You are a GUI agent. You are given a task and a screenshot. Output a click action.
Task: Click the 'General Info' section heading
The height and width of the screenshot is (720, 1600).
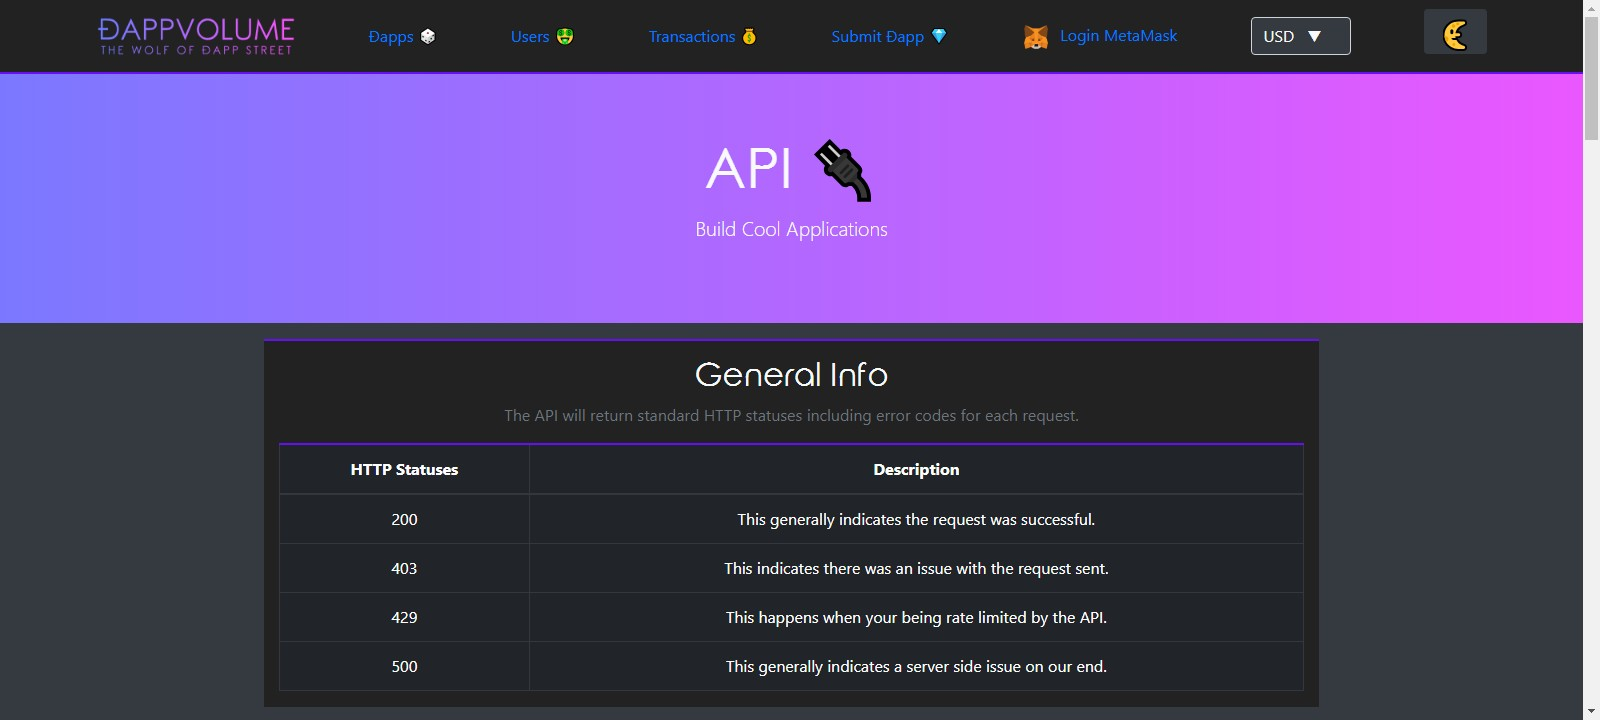(791, 374)
